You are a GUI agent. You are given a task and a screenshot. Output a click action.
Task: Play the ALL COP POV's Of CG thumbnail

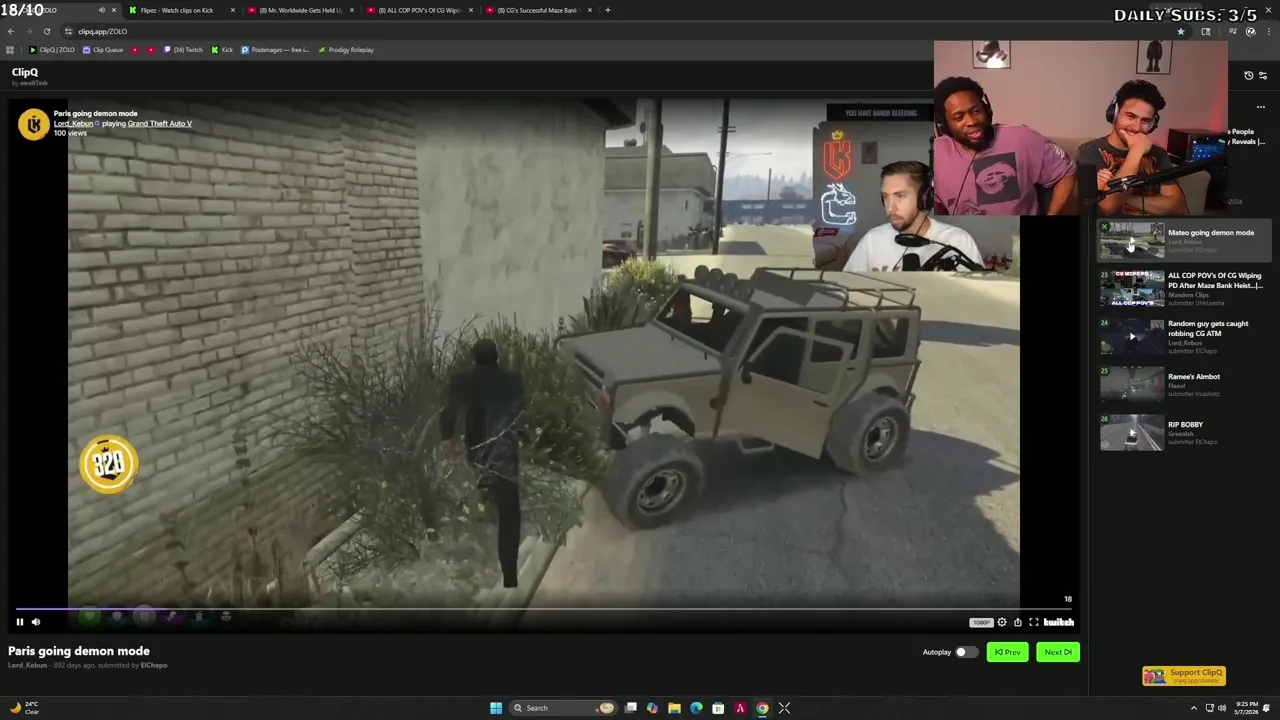click(1132, 288)
